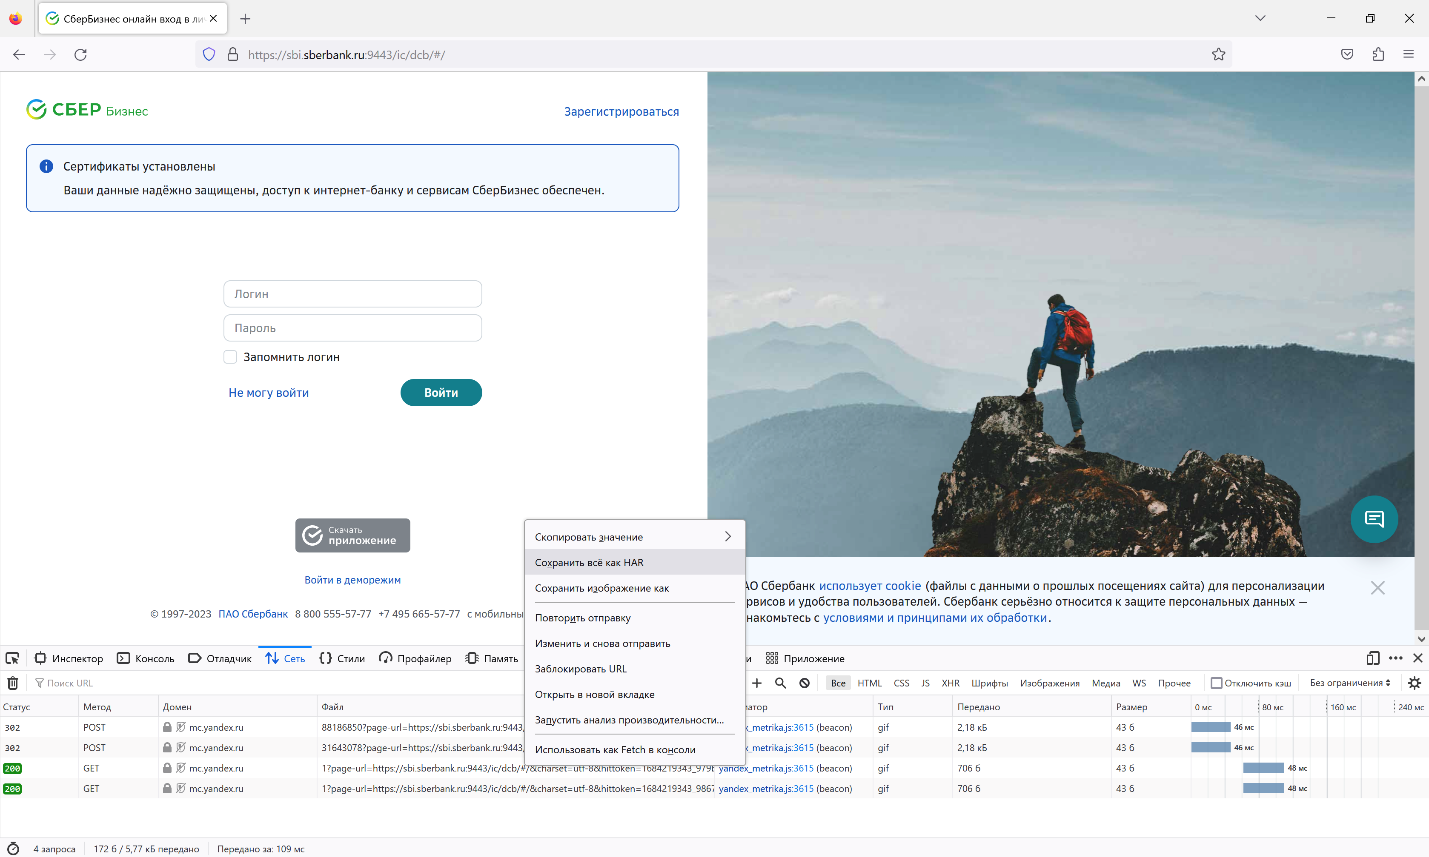Close the СберБизнес browser tab

(x=213, y=18)
